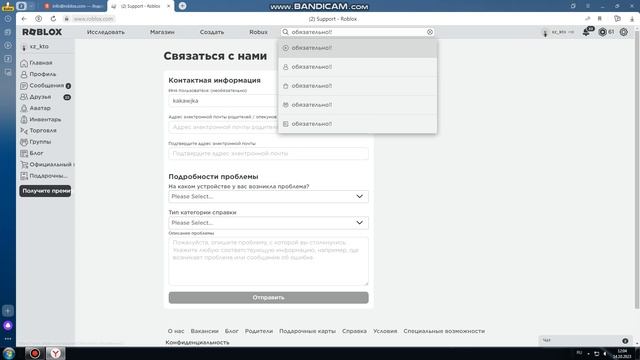
Task: Open Bandicam recorder from the taskbar
Action: pyautogui.click(x=35, y=353)
